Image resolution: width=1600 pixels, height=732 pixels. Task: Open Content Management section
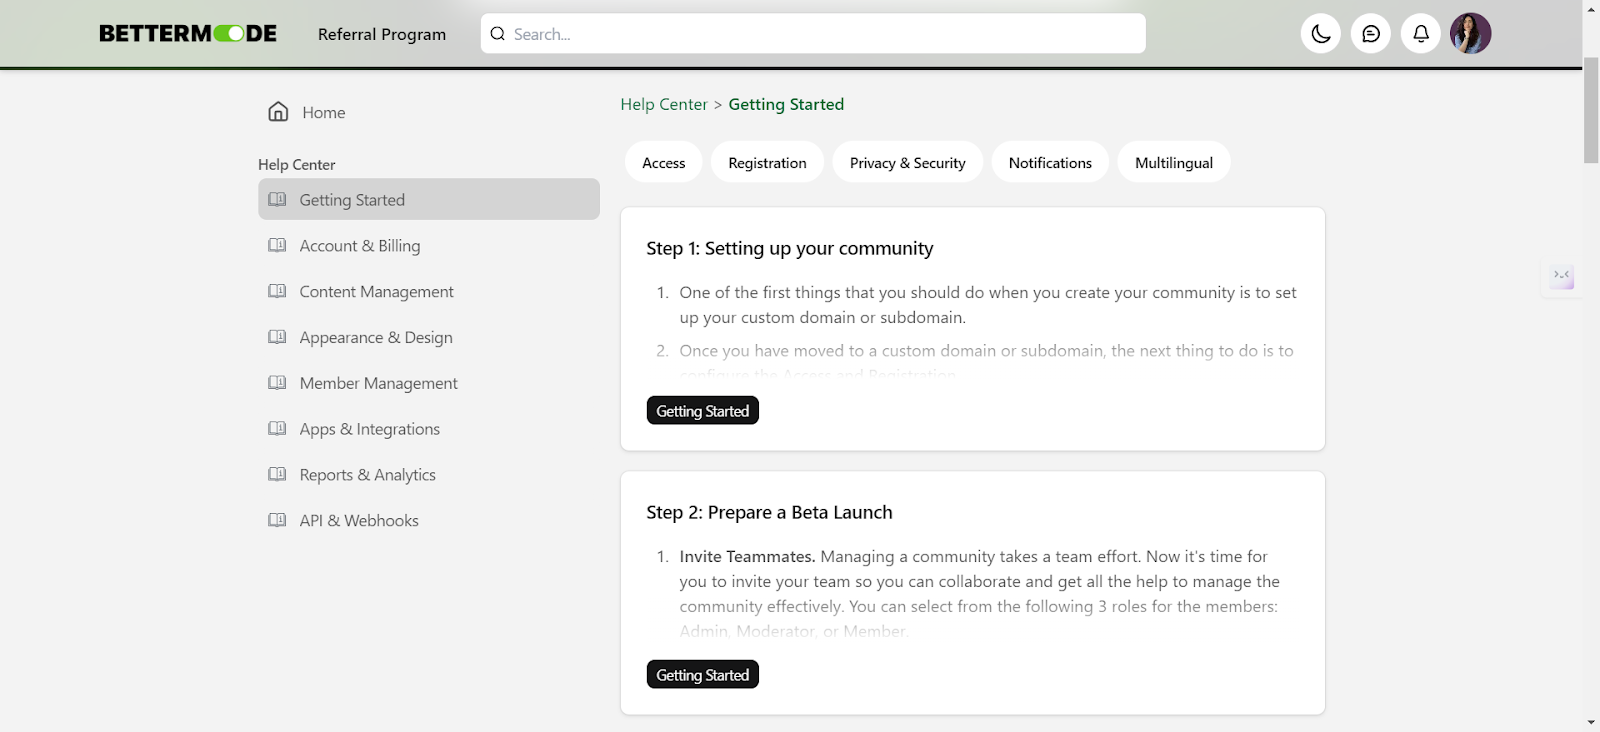(429, 292)
